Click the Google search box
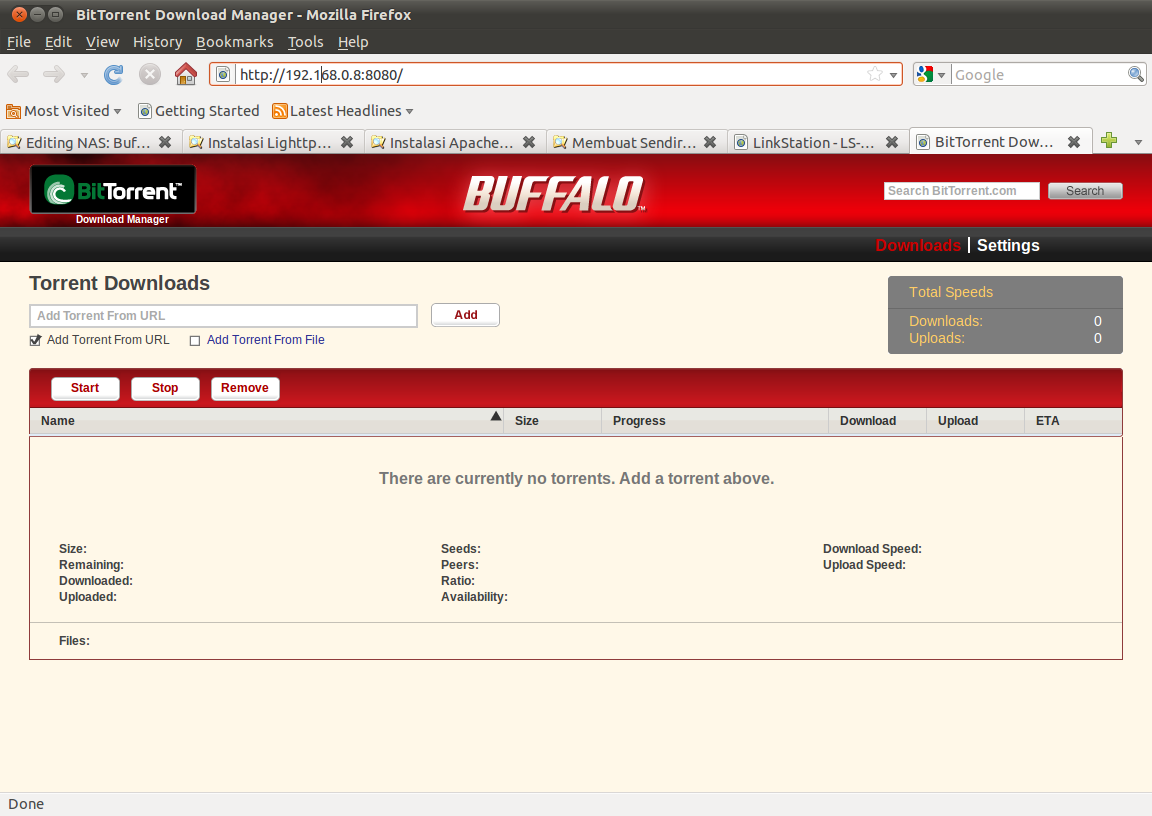The width and height of the screenshot is (1152, 816). [1039, 74]
